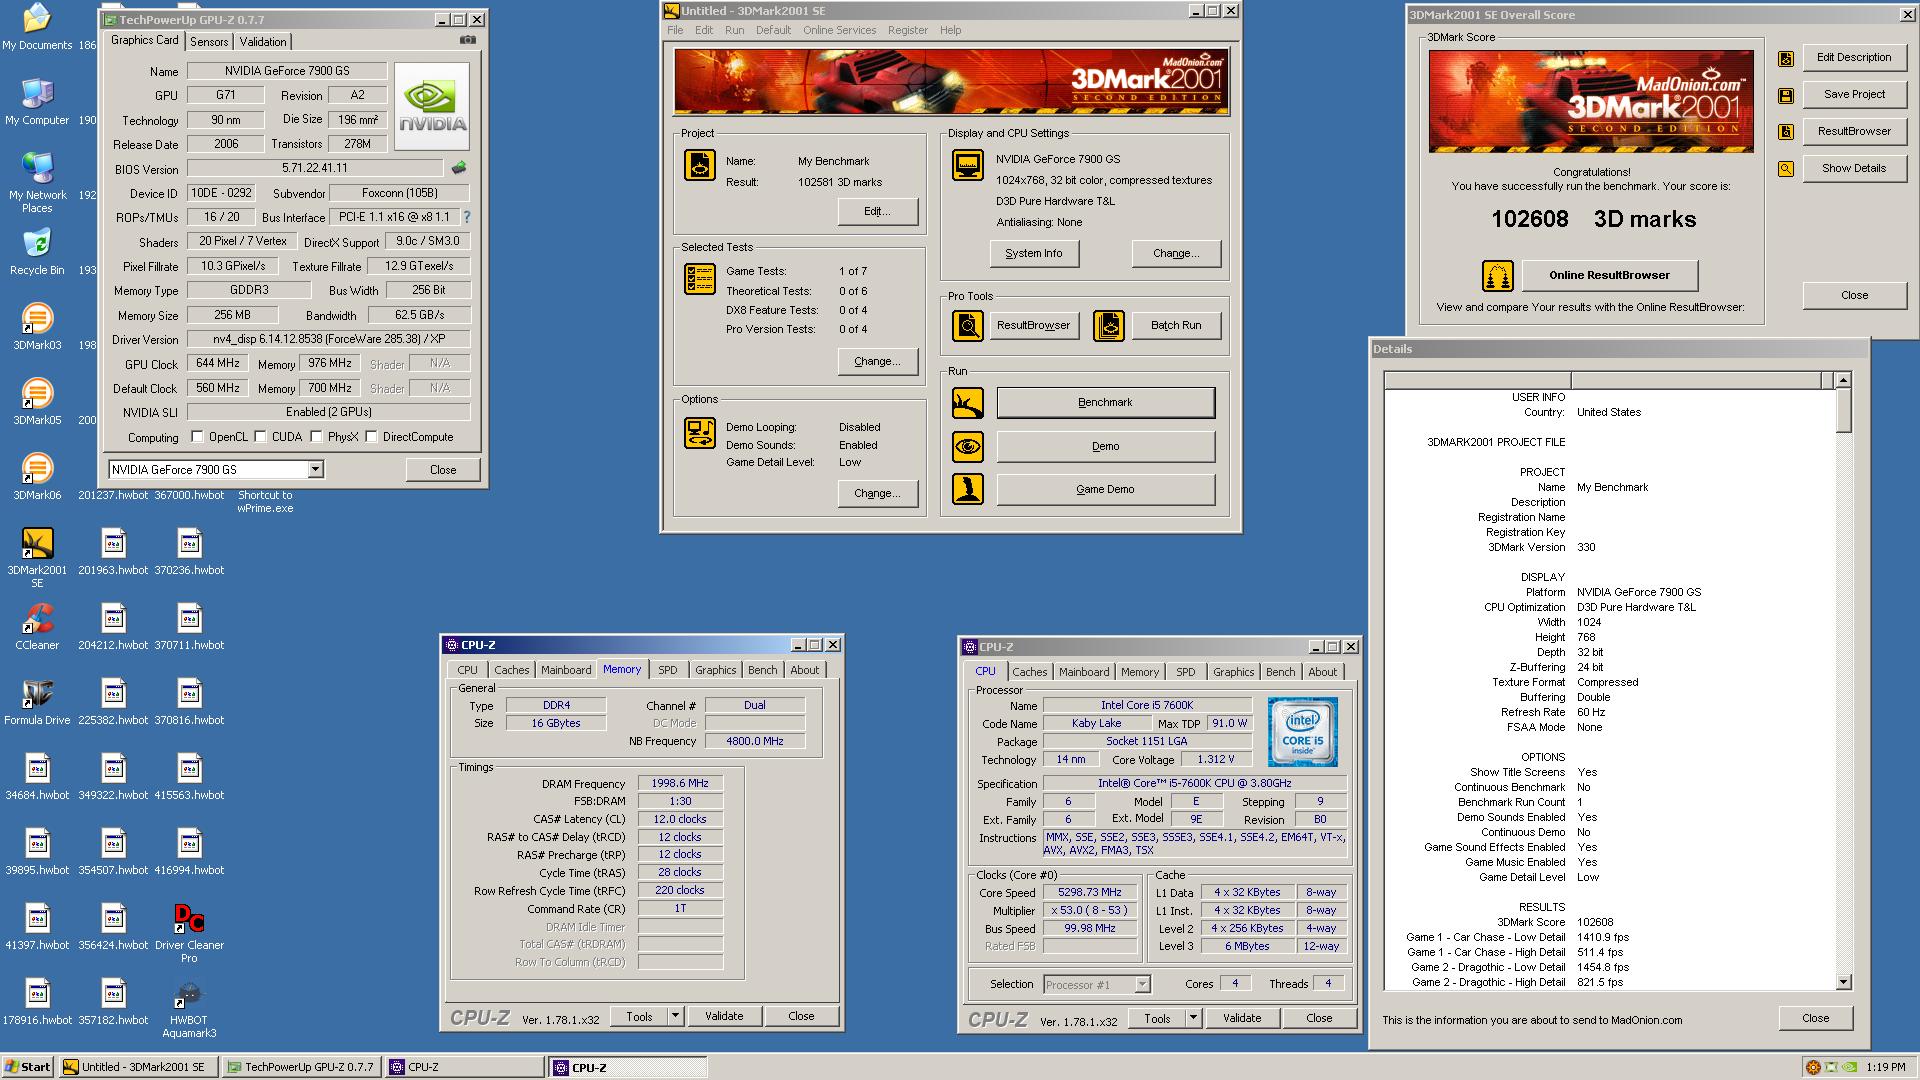Click the Edit Description button
1920x1080 pixels.
[x=1853, y=57]
